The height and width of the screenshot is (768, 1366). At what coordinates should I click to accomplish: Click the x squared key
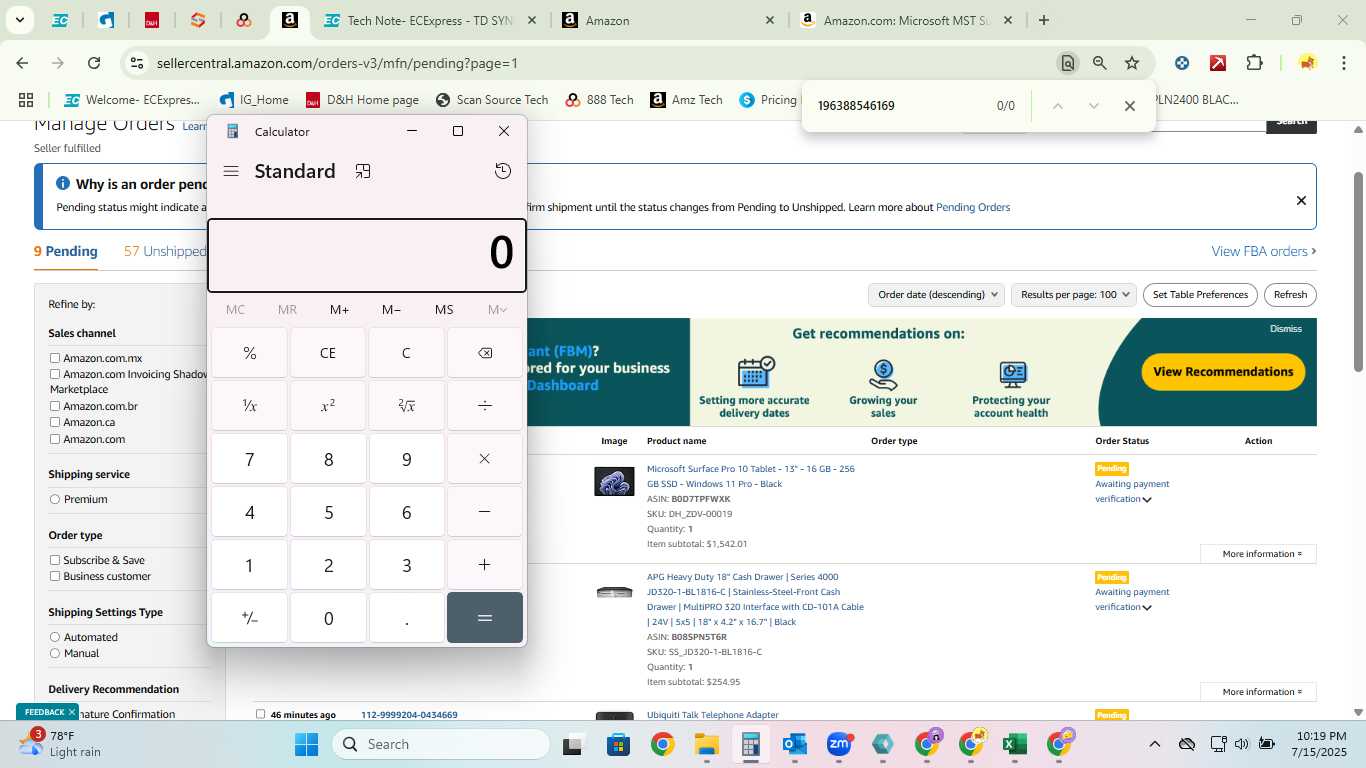[x=328, y=405]
